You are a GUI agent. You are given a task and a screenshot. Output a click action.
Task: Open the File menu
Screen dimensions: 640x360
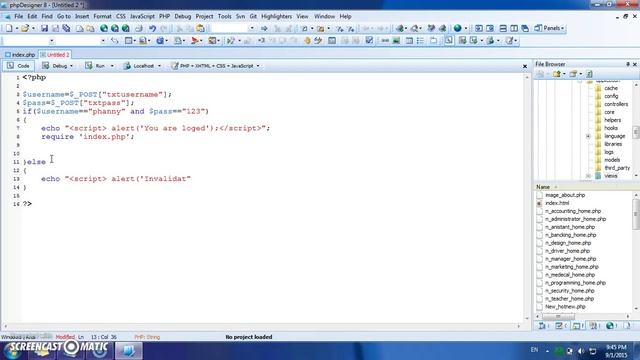pos(19,16)
